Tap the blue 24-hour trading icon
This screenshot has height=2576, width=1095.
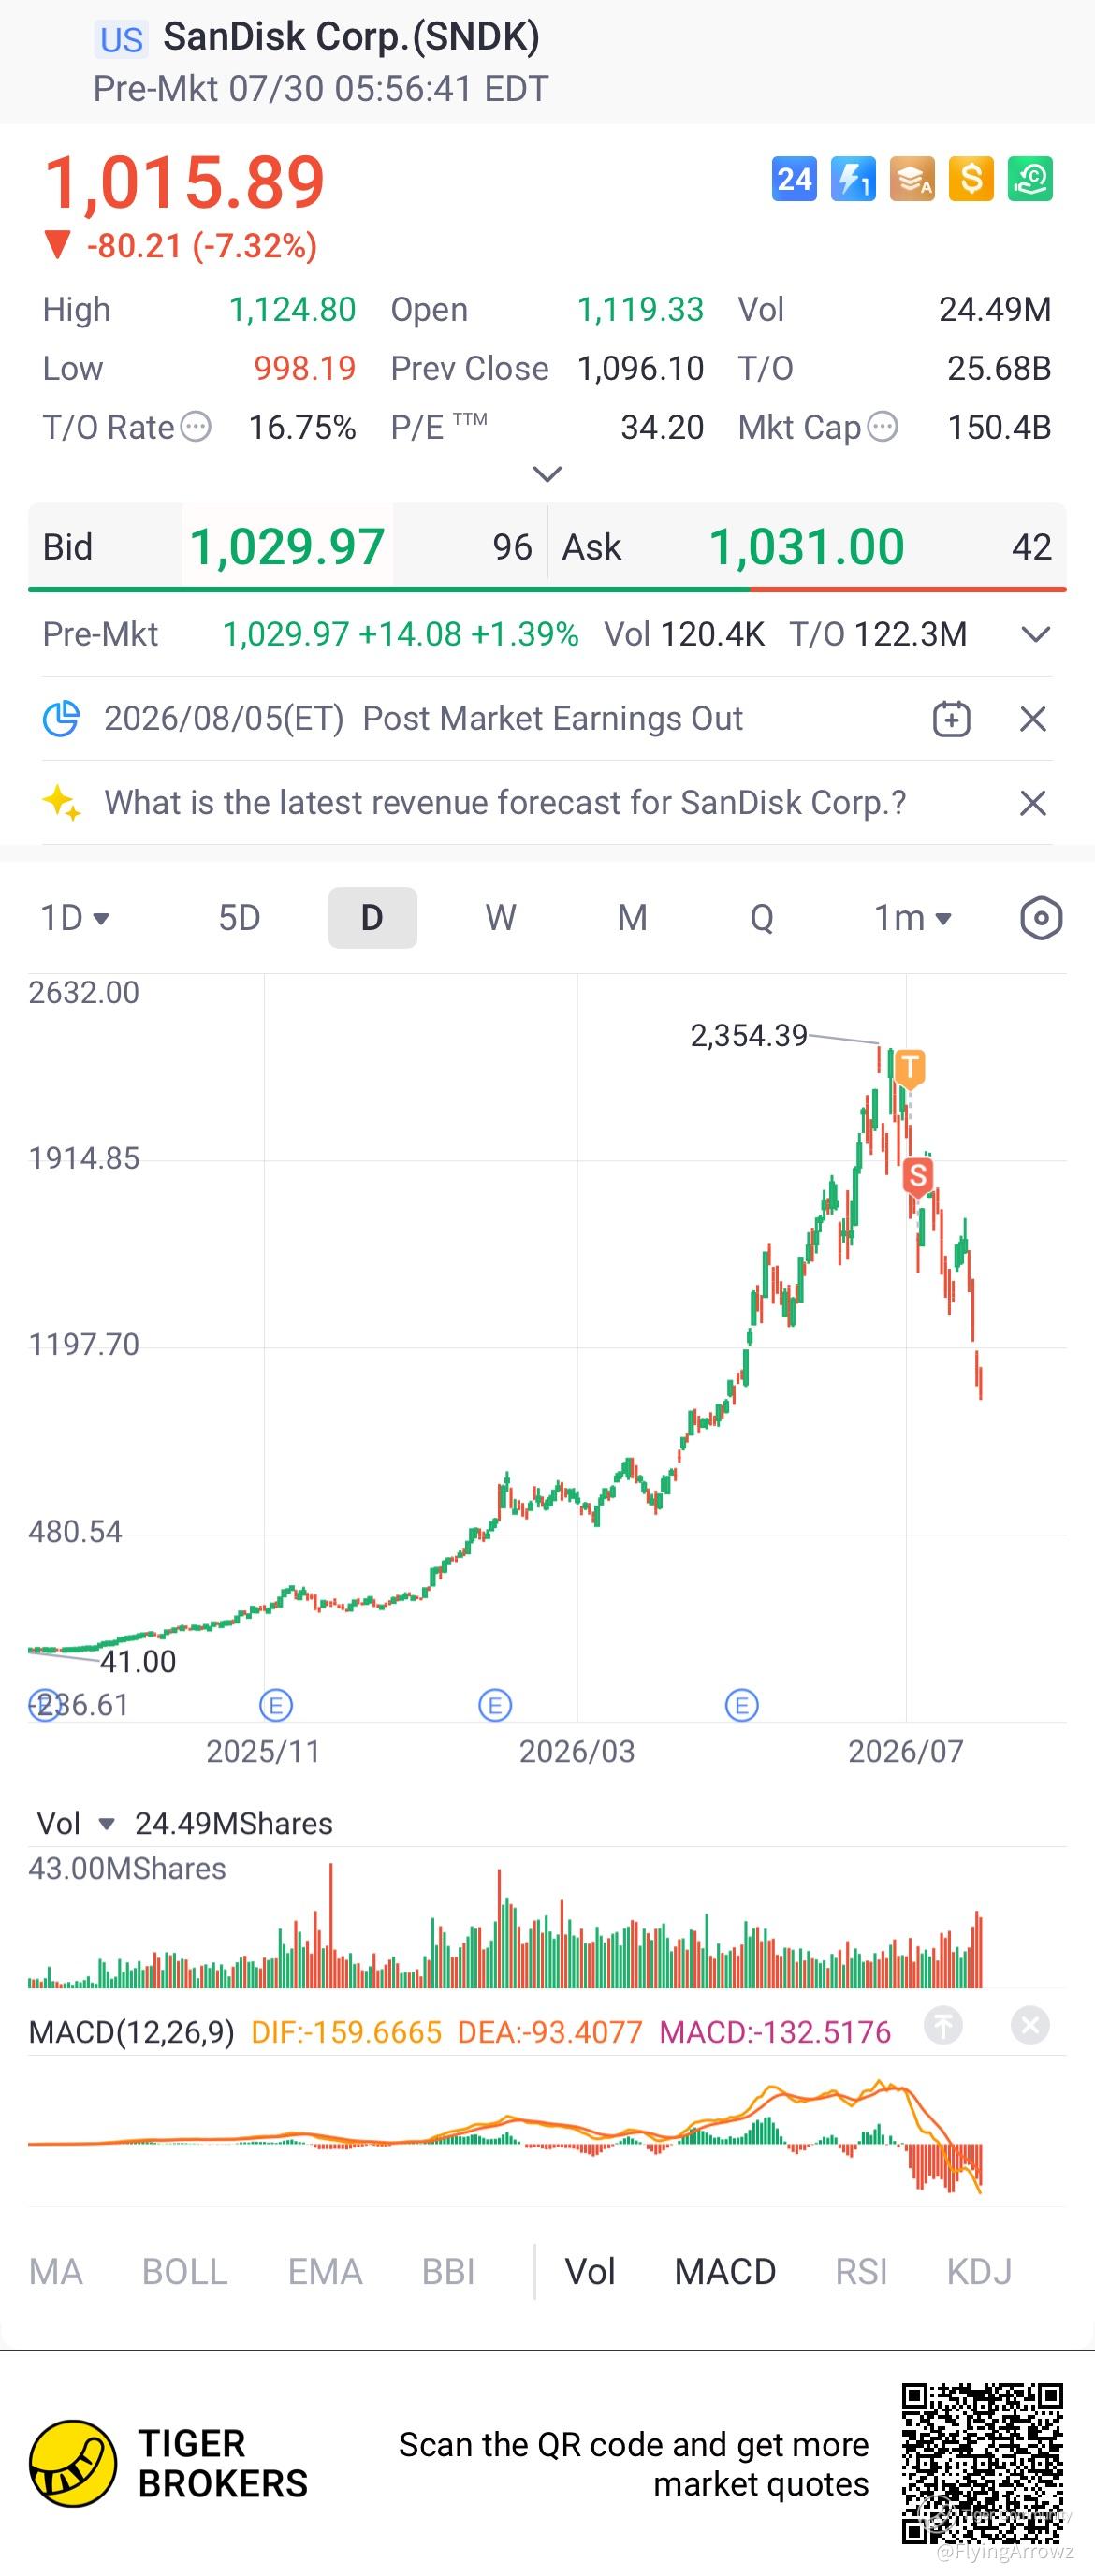pos(794,180)
